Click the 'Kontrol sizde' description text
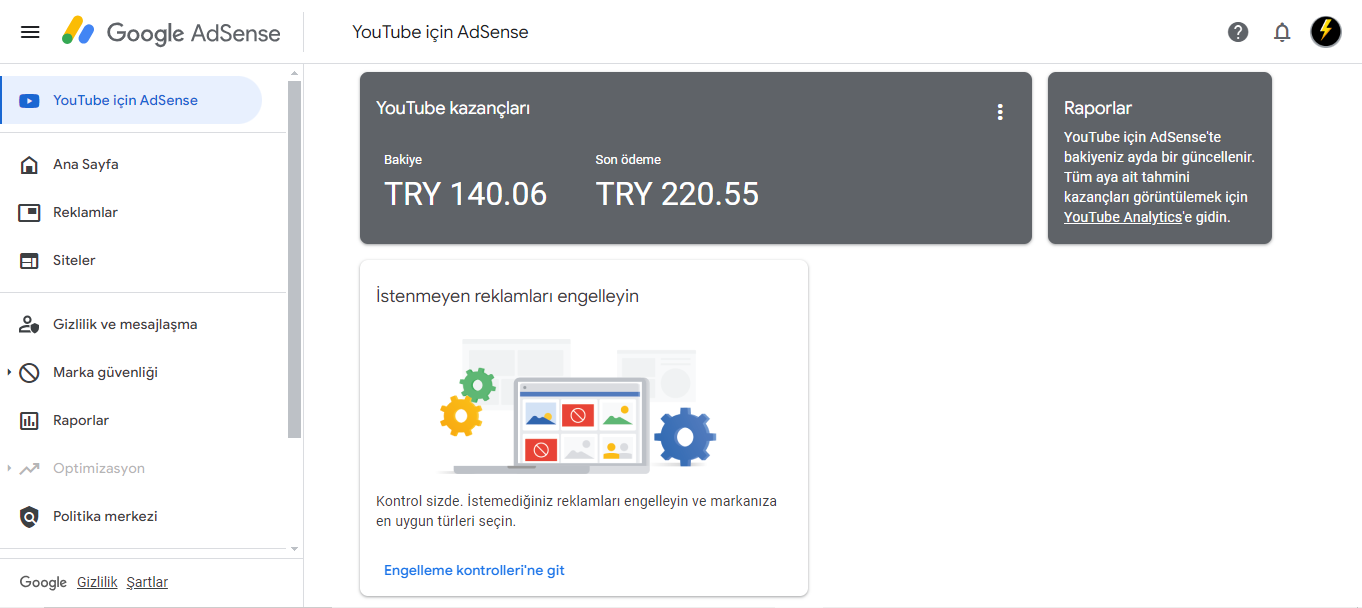The width and height of the screenshot is (1362, 608). pos(576,511)
